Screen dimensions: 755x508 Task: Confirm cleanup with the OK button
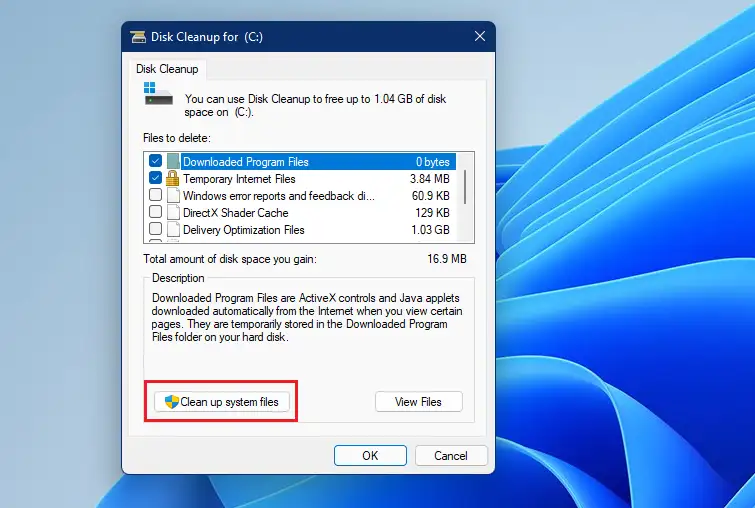[370, 456]
